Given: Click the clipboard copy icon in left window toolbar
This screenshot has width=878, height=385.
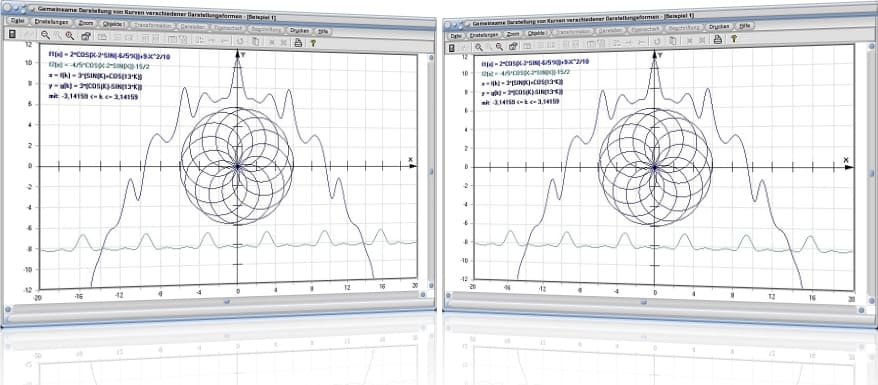Looking at the screenshot, I should (255, 41).
